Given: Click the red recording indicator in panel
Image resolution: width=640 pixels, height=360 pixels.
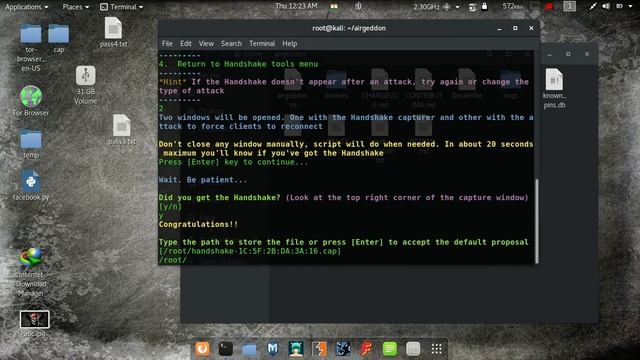Looking at the screenshot, I should [x=549, y=7].
